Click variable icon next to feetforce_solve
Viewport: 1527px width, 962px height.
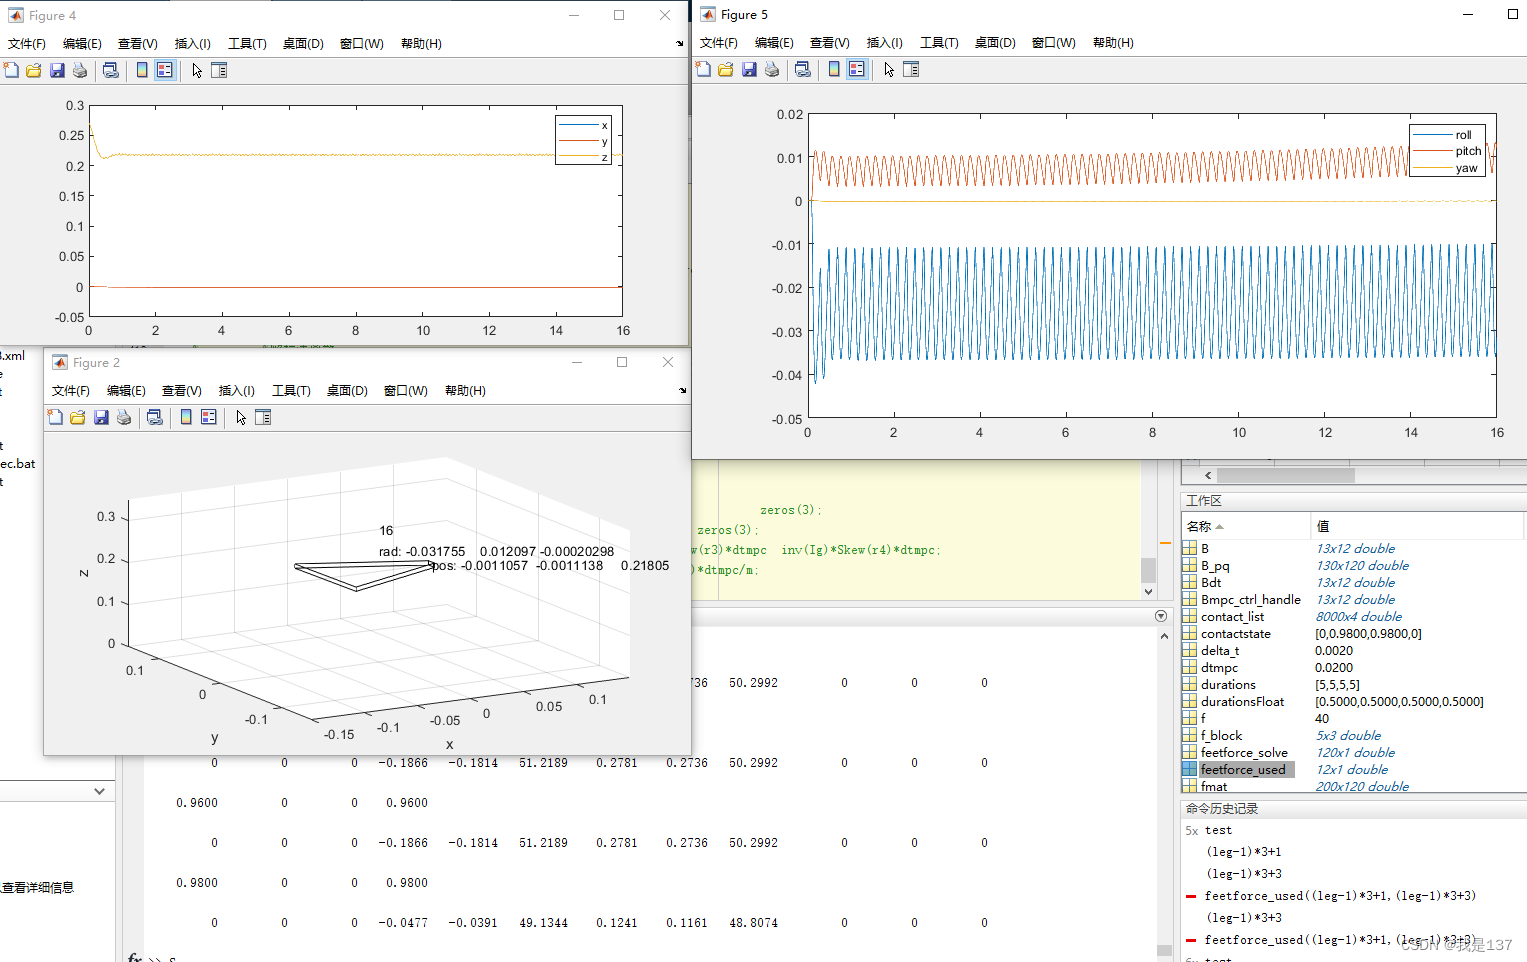click(x=1190, y=752)
